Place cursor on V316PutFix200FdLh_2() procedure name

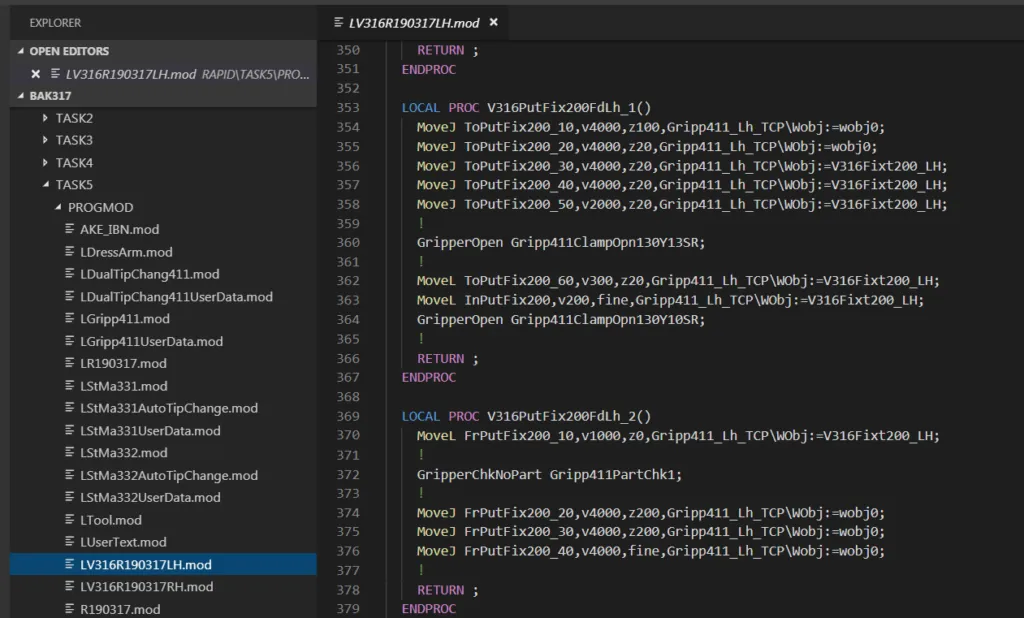(569, 416)
